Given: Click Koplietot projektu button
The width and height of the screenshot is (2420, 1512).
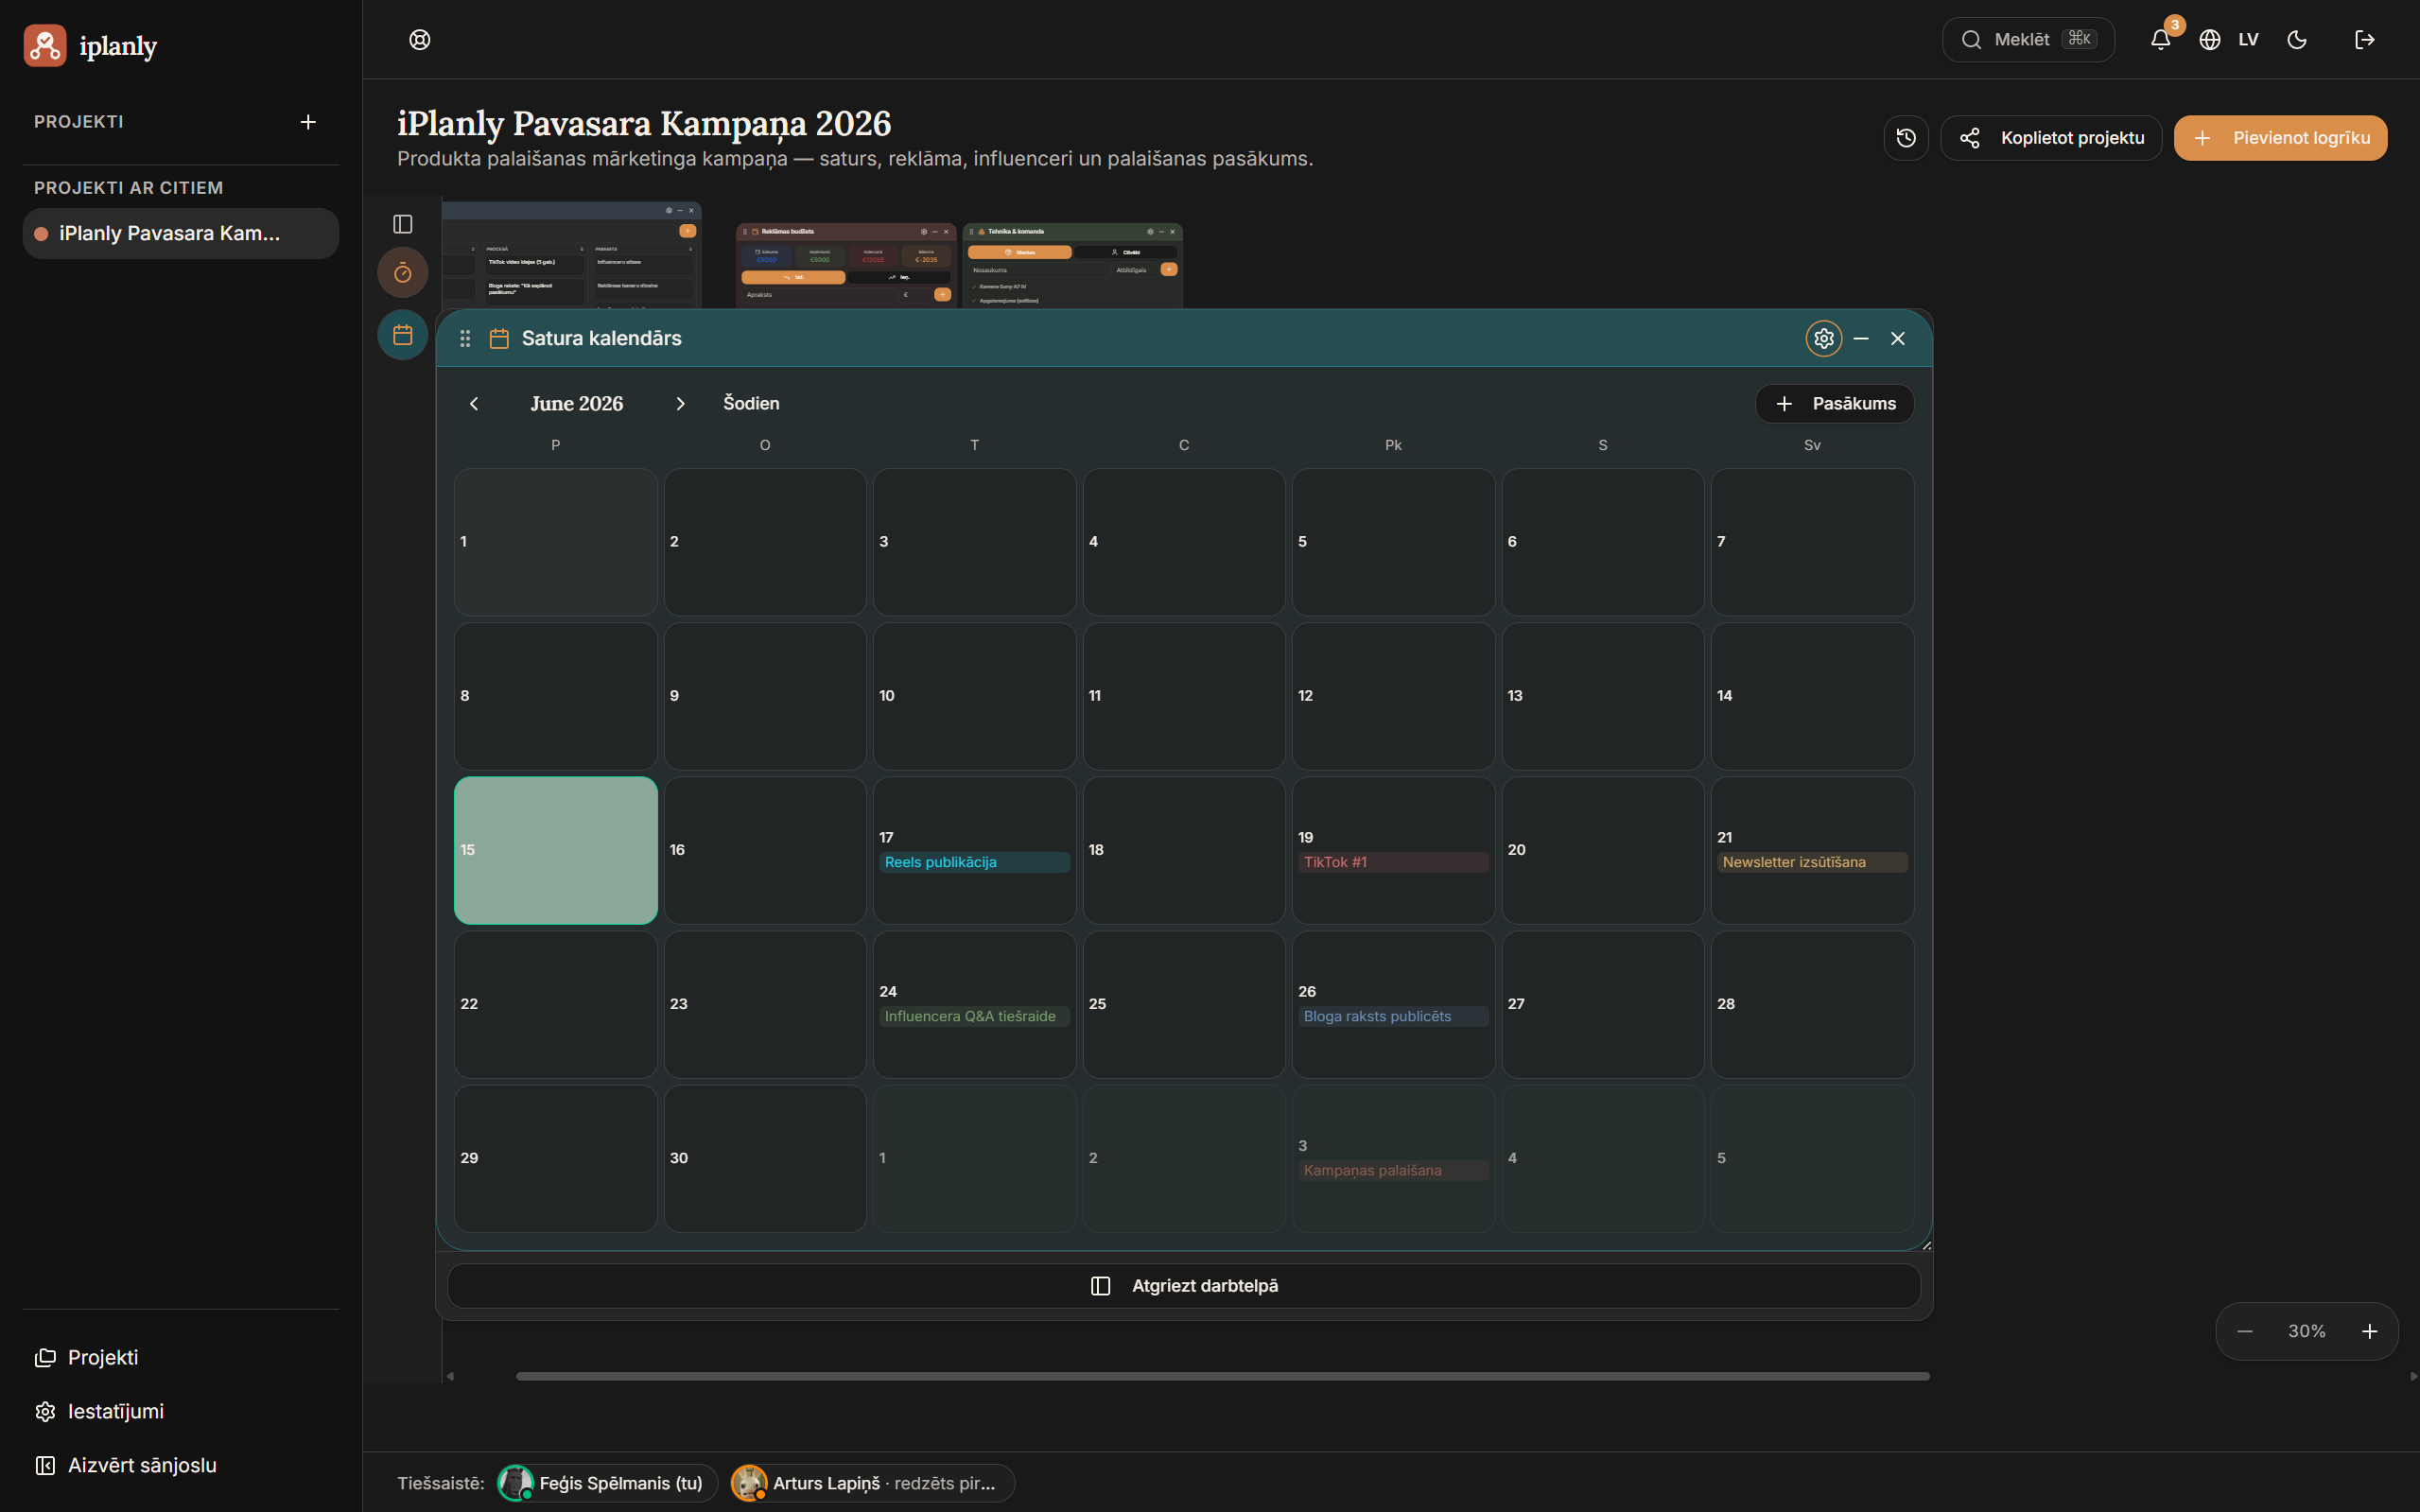Looking at the screenshot, I should tap(2051, 138).
